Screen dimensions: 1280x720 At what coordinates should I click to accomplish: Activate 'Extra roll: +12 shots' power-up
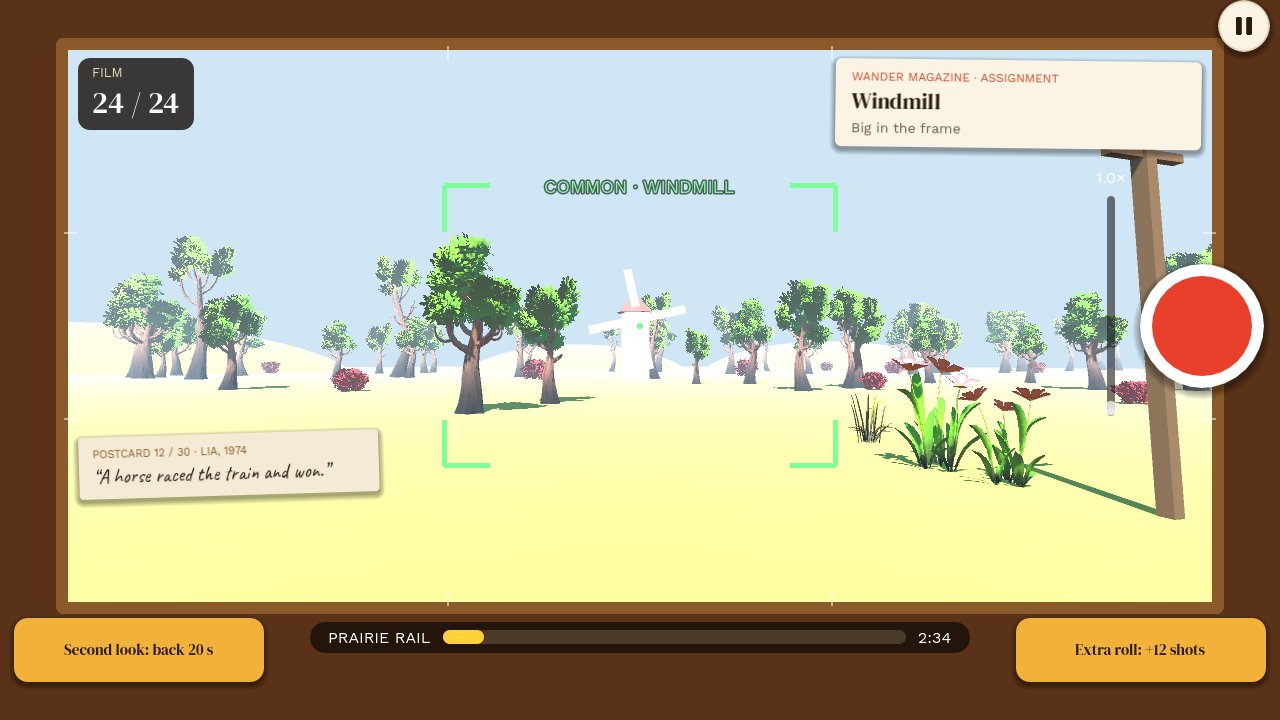tap(1141, 650)
